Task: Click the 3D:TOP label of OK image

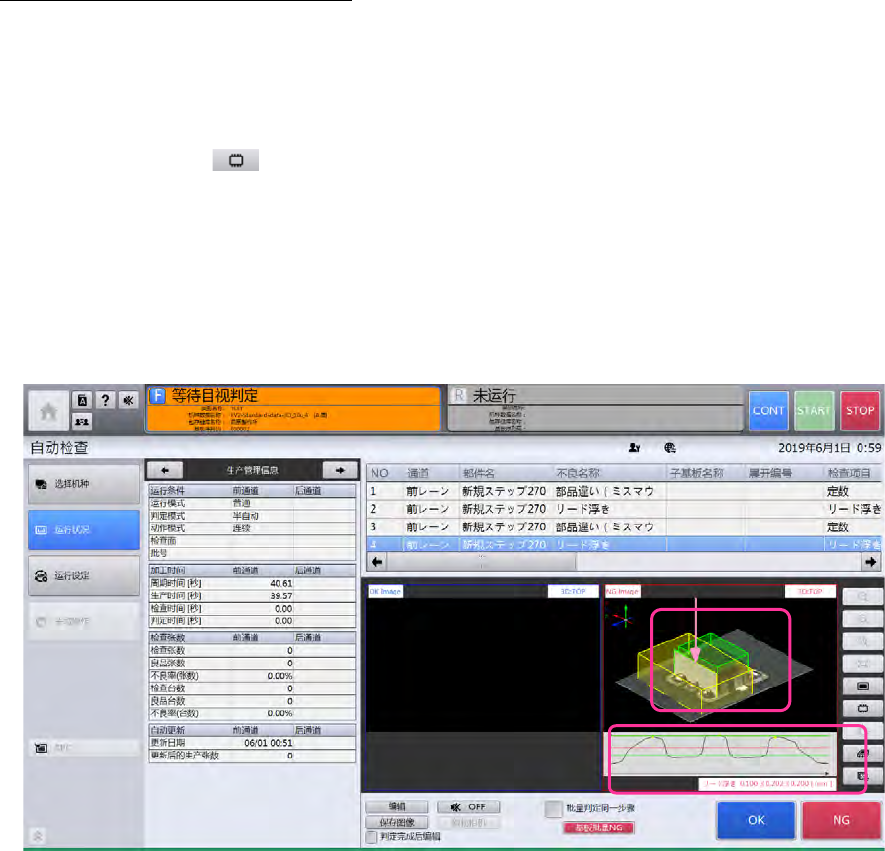Action: [573, 591]
